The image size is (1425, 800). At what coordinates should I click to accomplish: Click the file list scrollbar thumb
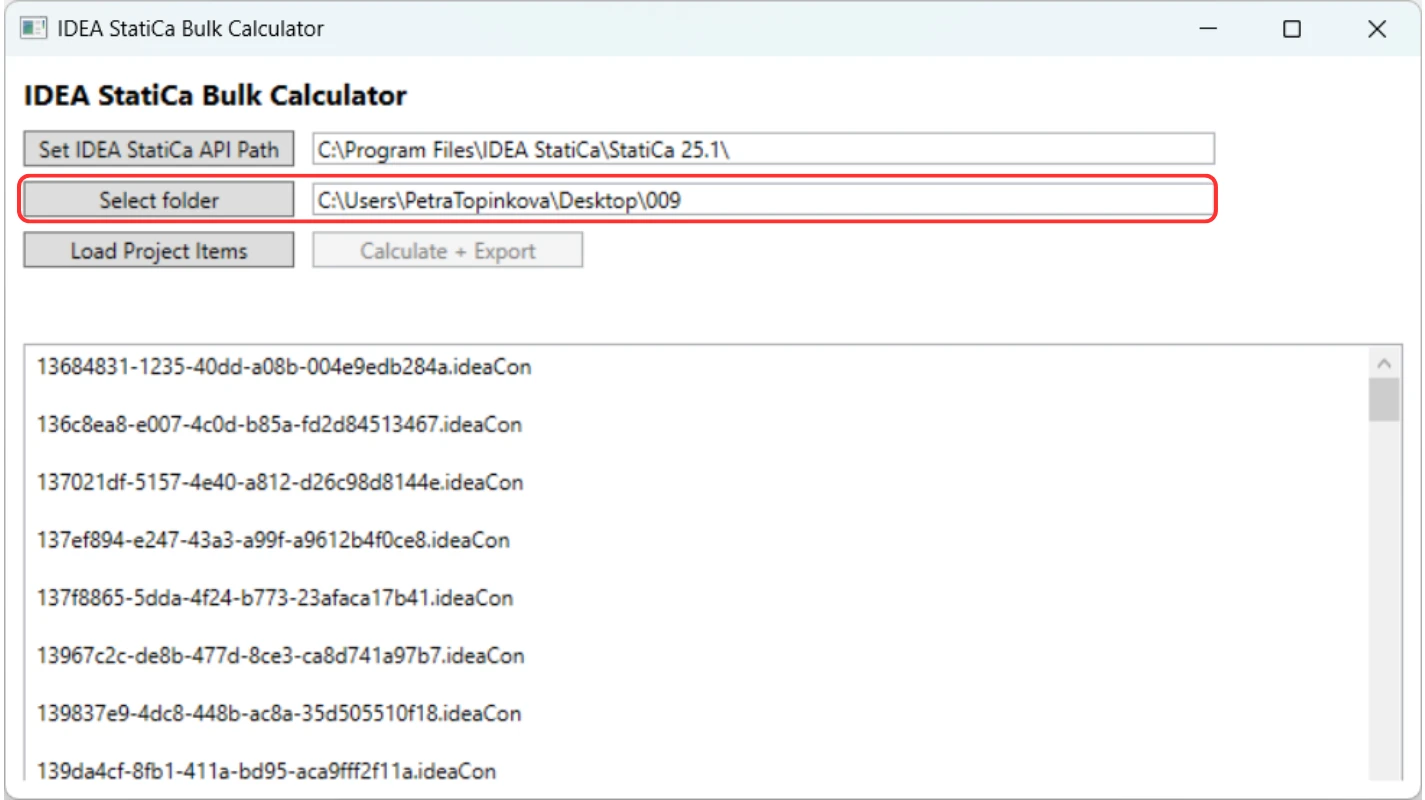click(x=1384, y=400)
